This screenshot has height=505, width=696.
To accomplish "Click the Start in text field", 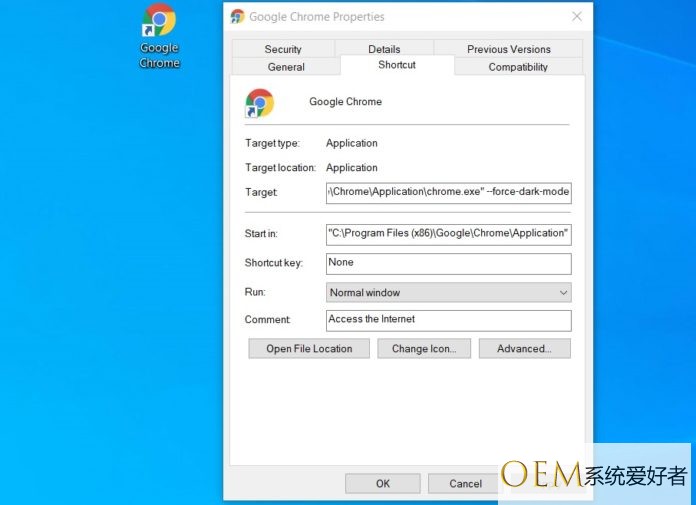I will click(x=448, y=235).
